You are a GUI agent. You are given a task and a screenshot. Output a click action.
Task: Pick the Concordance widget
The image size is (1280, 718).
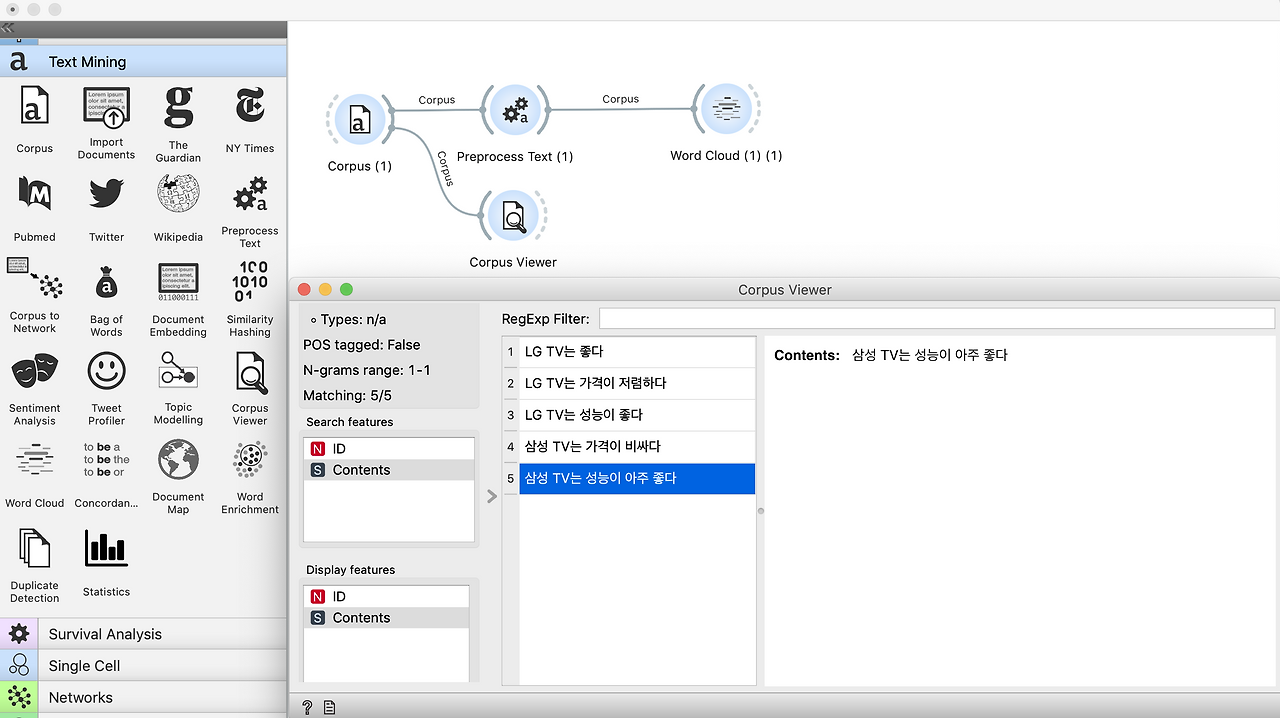click(x=106, y=474)
